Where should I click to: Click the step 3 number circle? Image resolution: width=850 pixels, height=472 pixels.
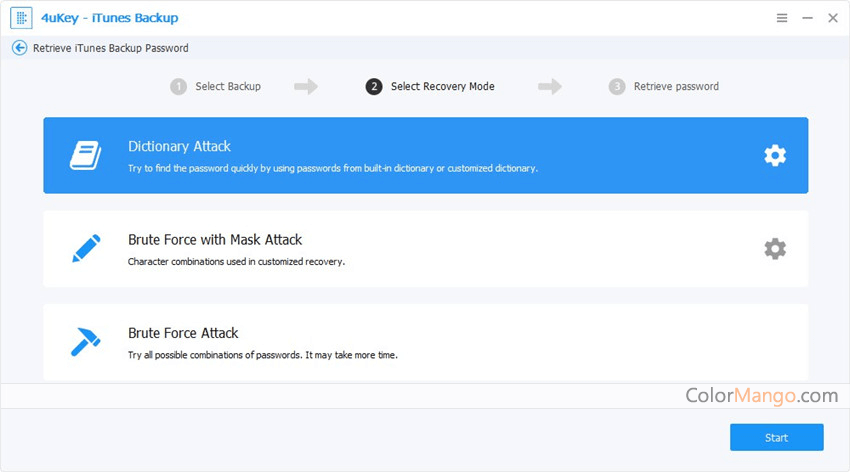pyautogui.click(x=617, y=87)
